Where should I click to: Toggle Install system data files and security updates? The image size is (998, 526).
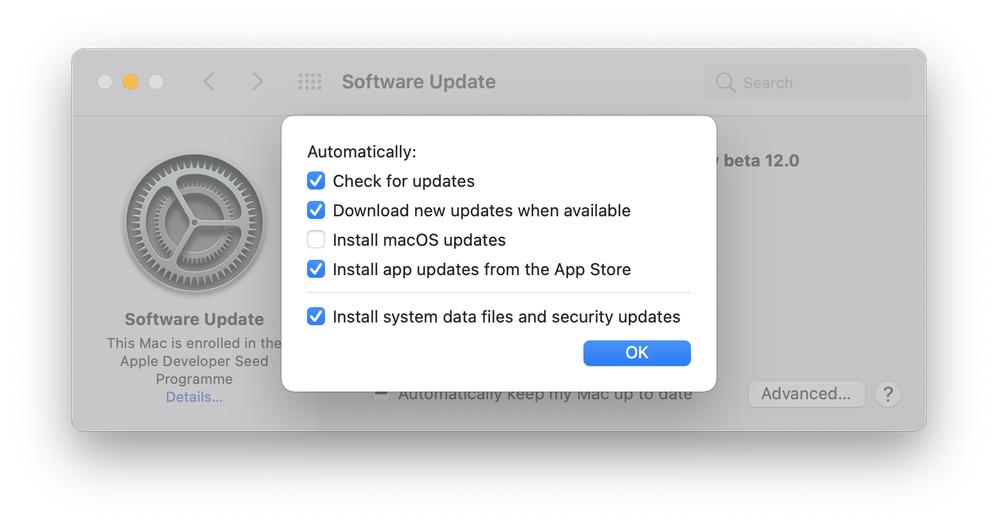pos(316,317)
